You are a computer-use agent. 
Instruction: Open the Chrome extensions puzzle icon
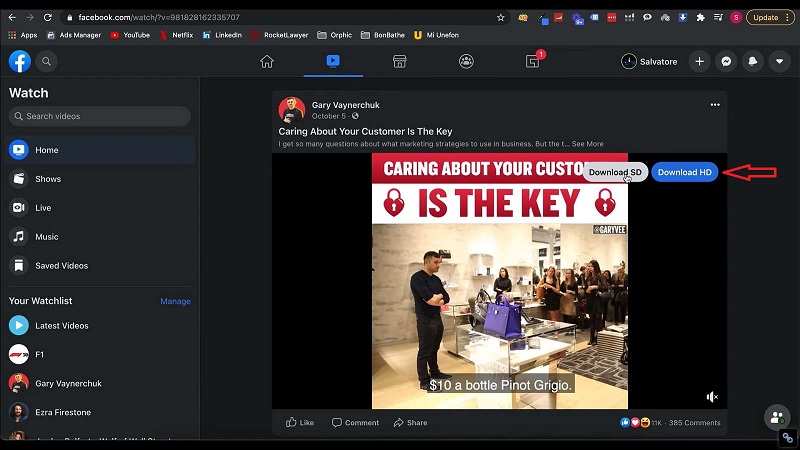click(701, 17)
